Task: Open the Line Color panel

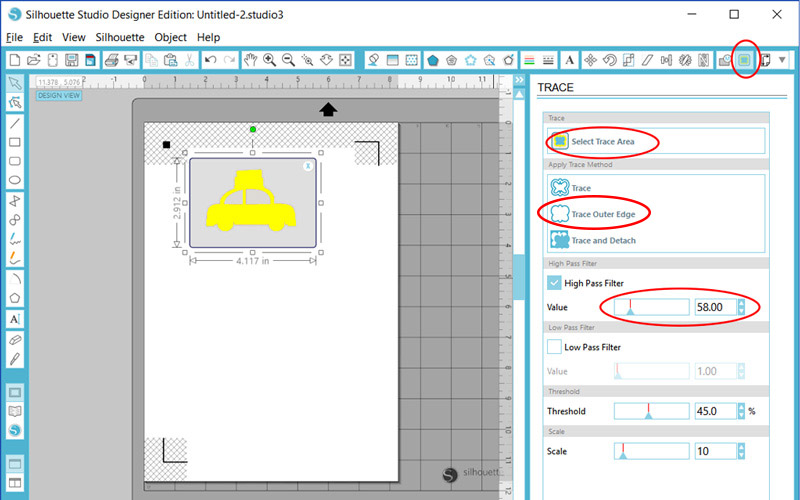Action: coord(529,60)
